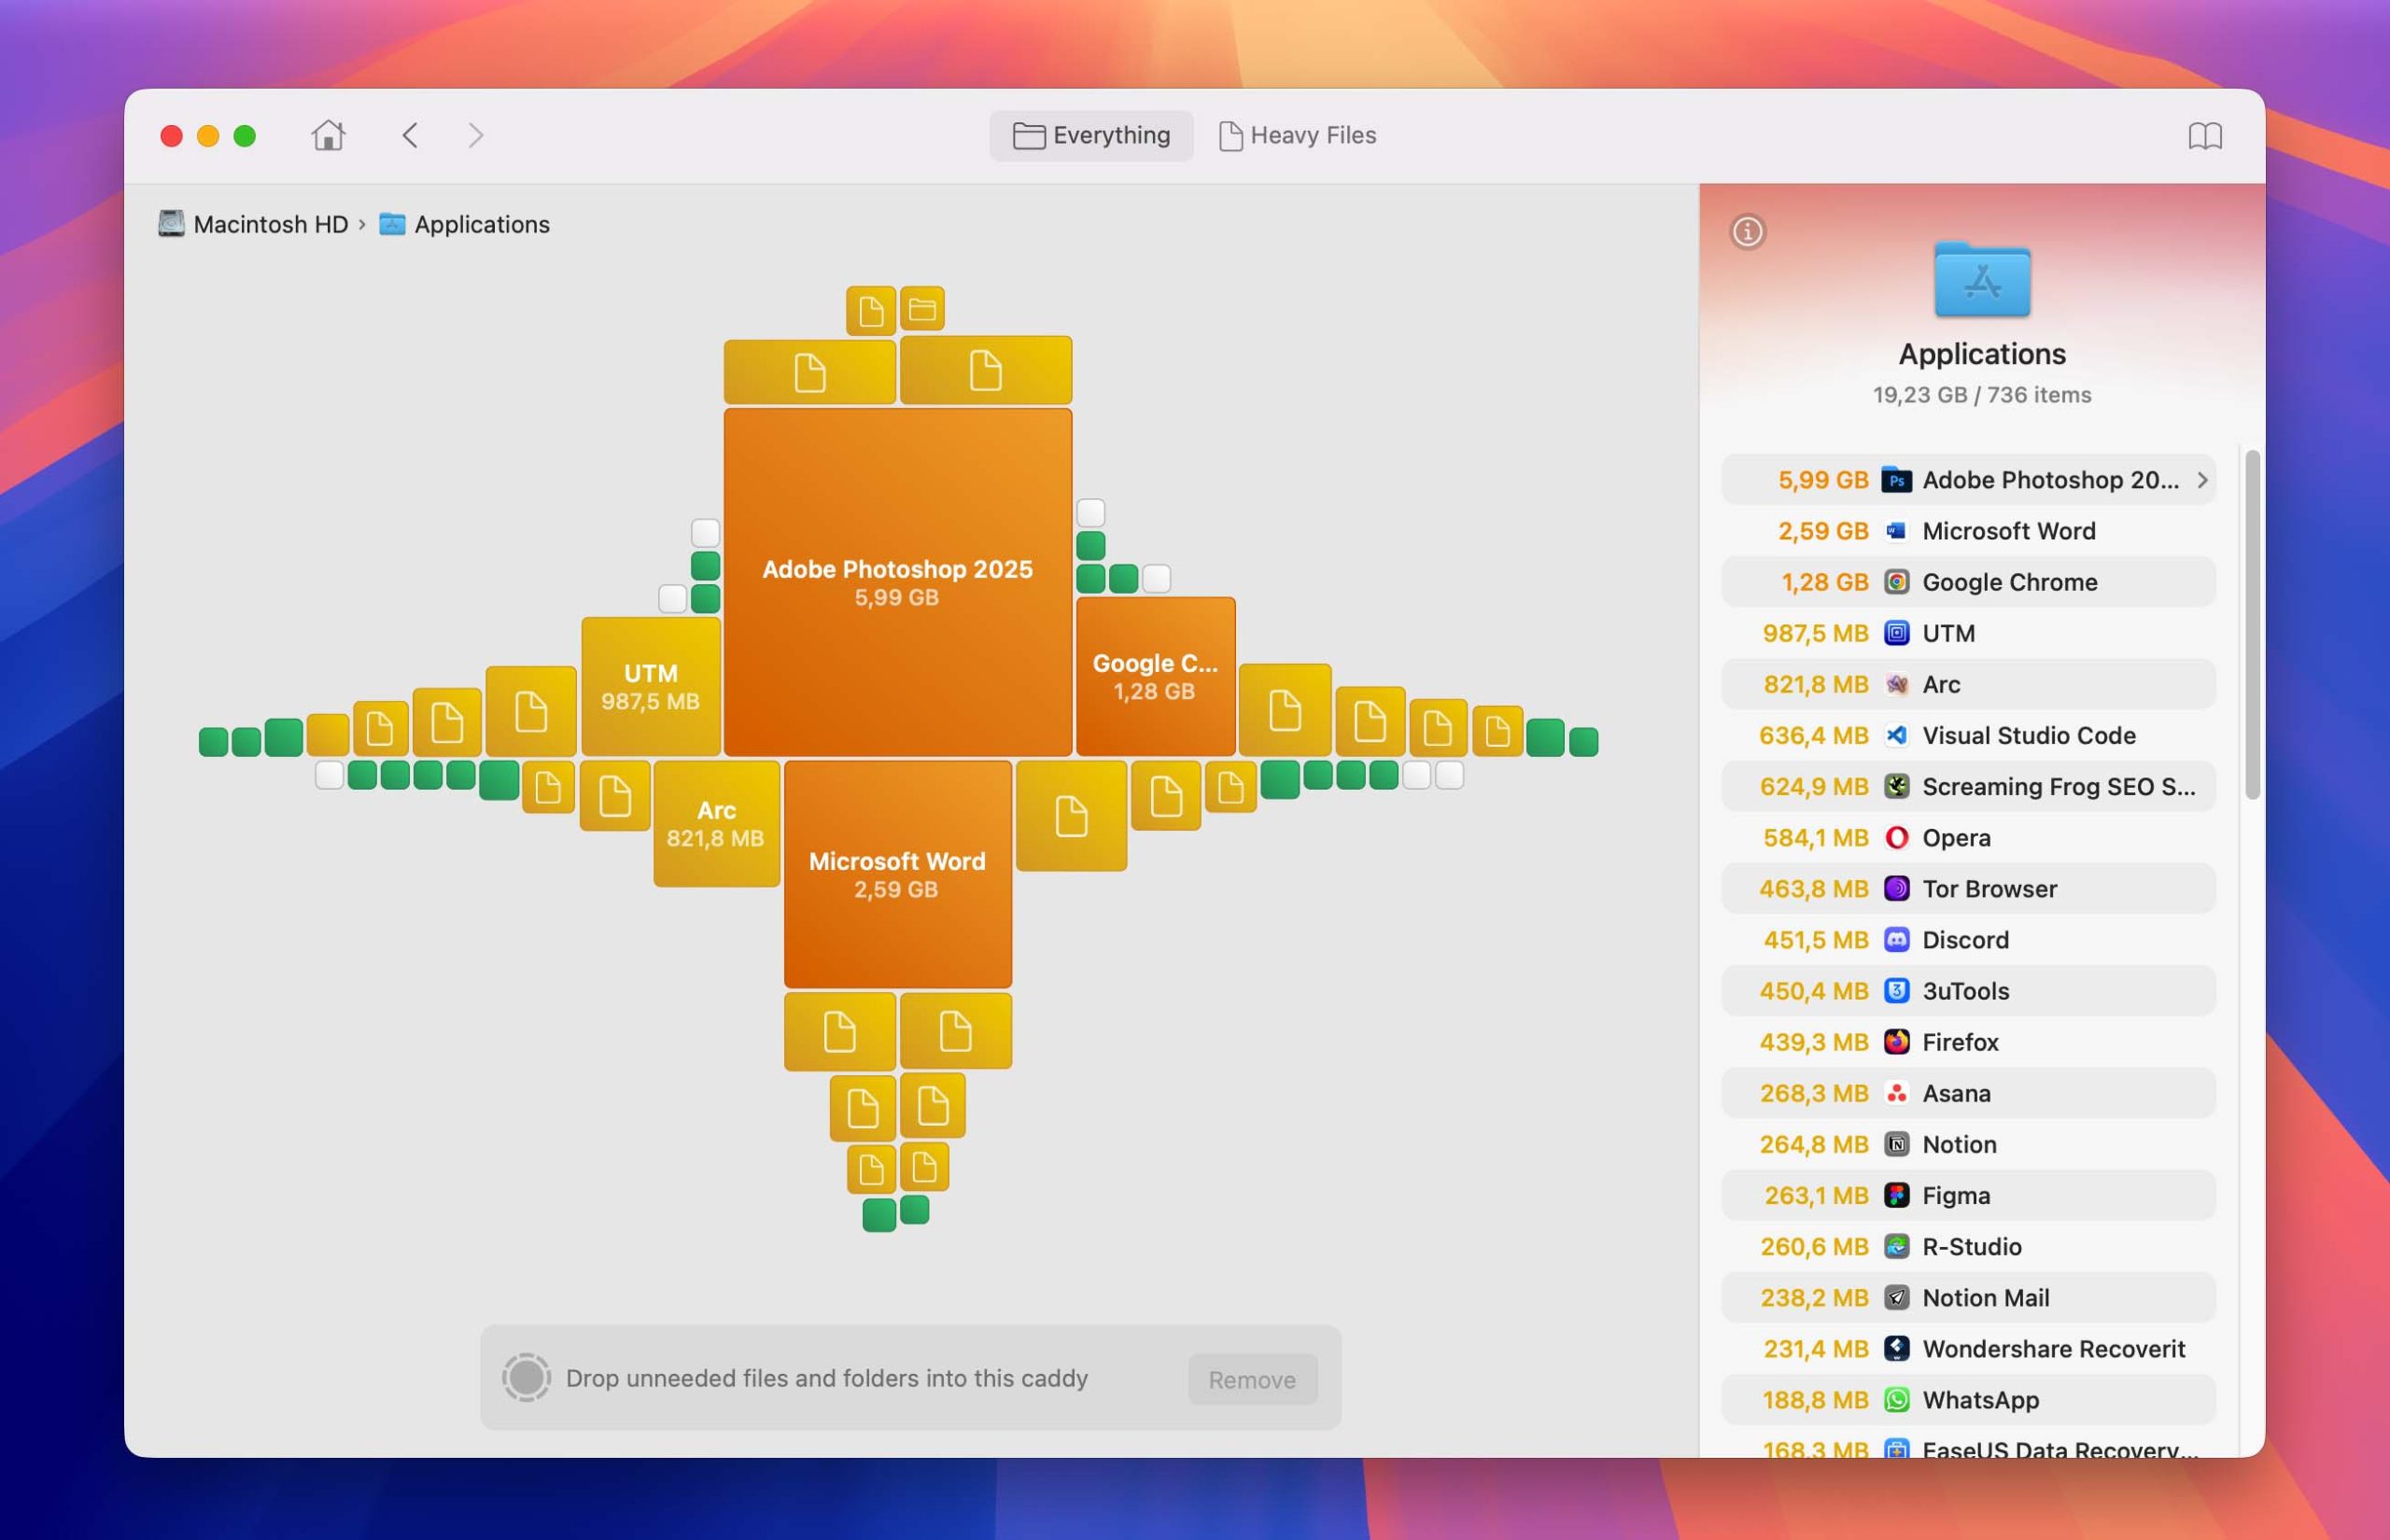Click the Figma icon in list

point(1896,1195)
